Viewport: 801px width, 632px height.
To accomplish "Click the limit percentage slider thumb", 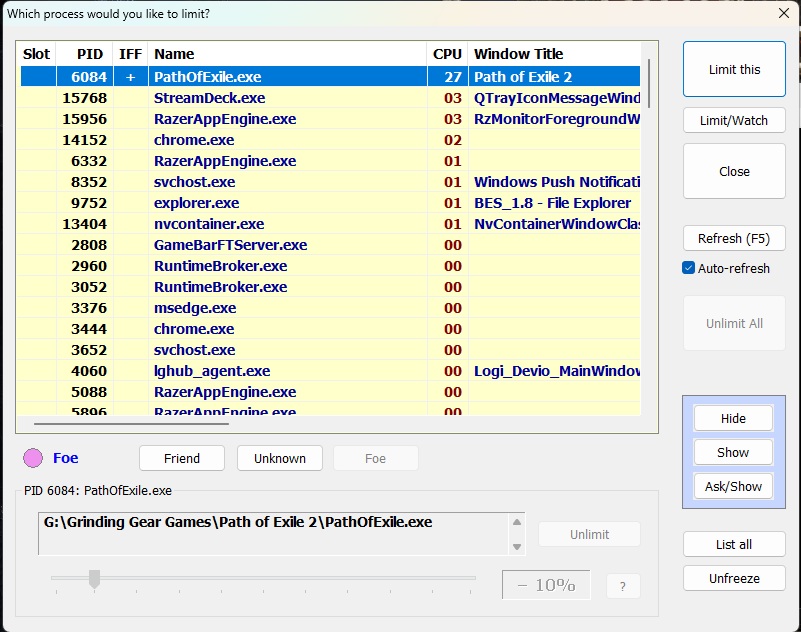I will [95, 579].
